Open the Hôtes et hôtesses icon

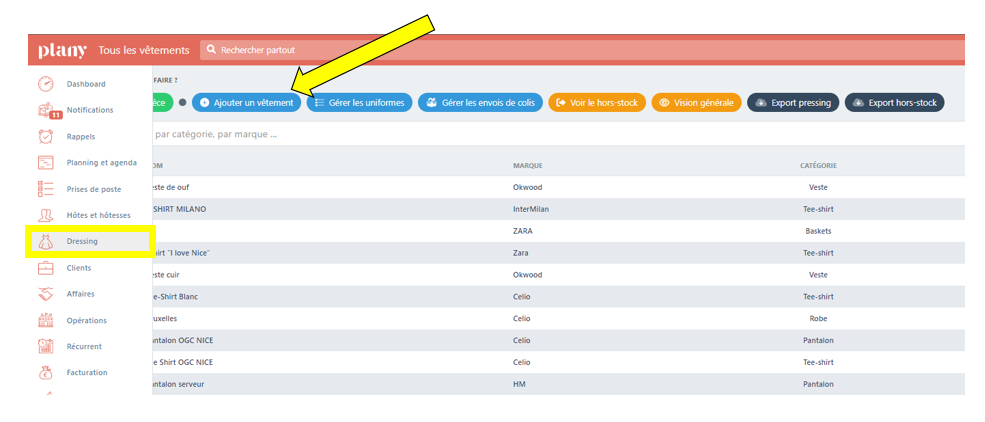coord(45,215)
